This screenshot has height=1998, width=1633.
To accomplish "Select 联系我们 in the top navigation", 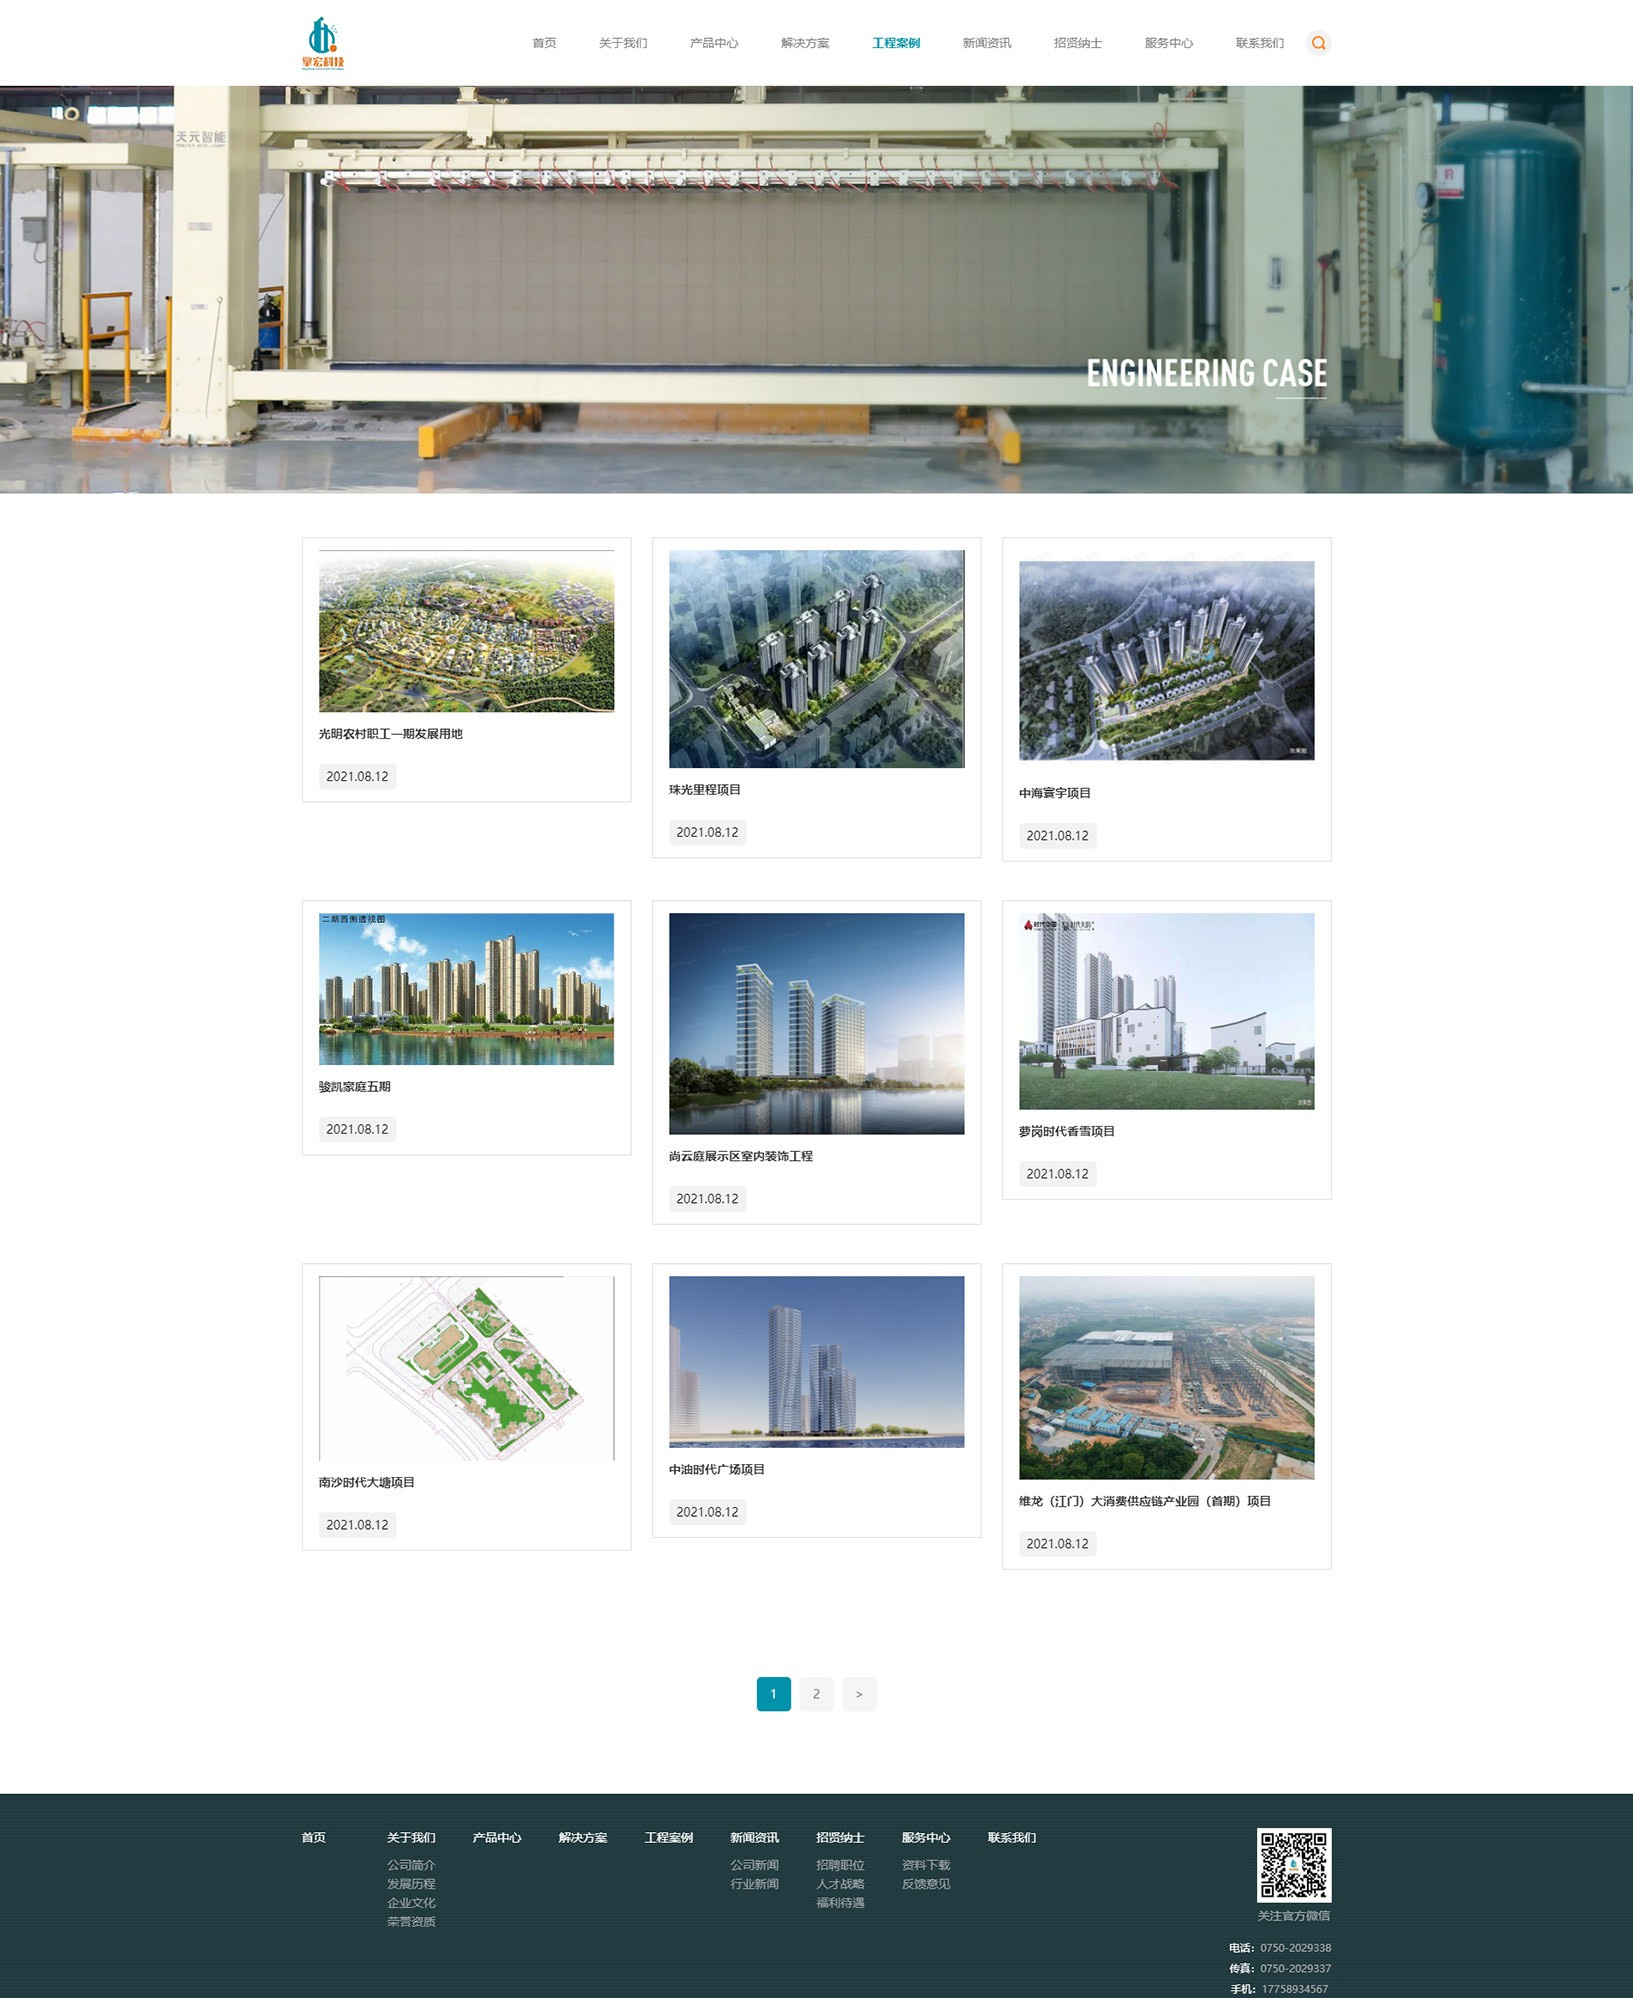I will point(1259,43).
